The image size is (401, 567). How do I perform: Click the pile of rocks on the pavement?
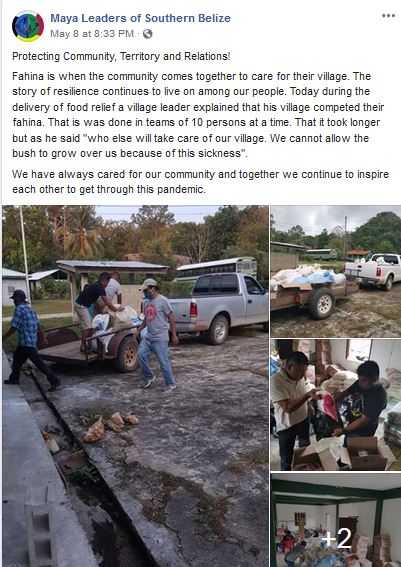click(110, 426)
